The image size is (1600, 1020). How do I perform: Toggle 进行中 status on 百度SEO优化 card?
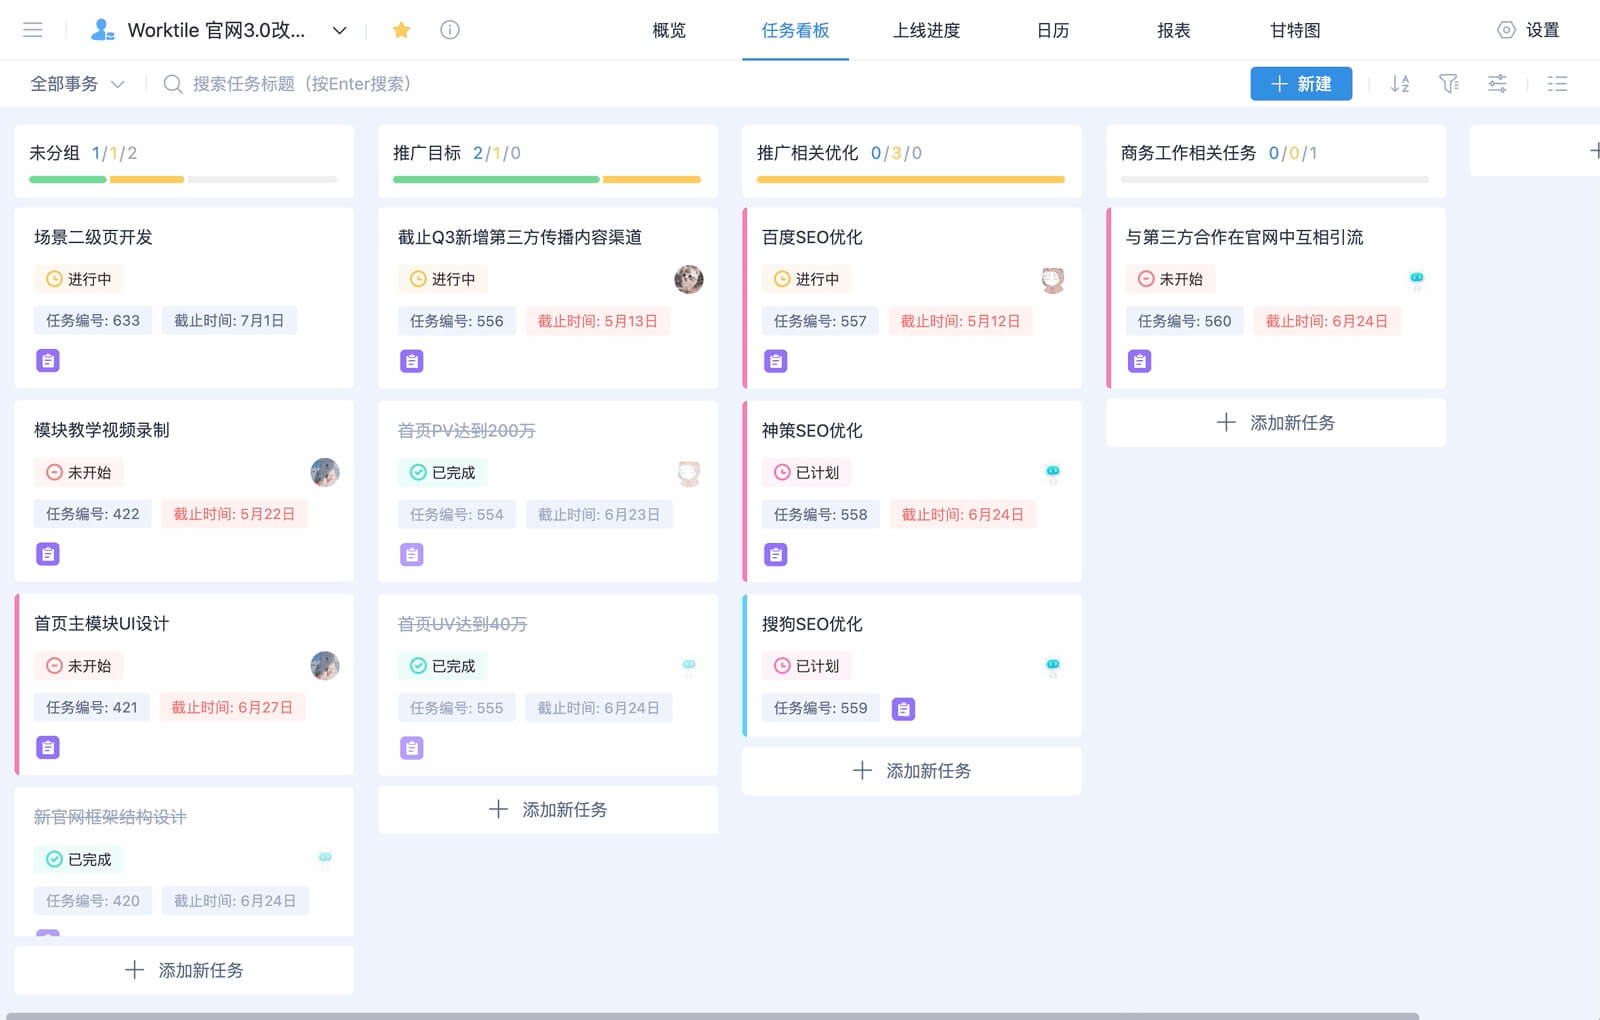click(807, 279)
